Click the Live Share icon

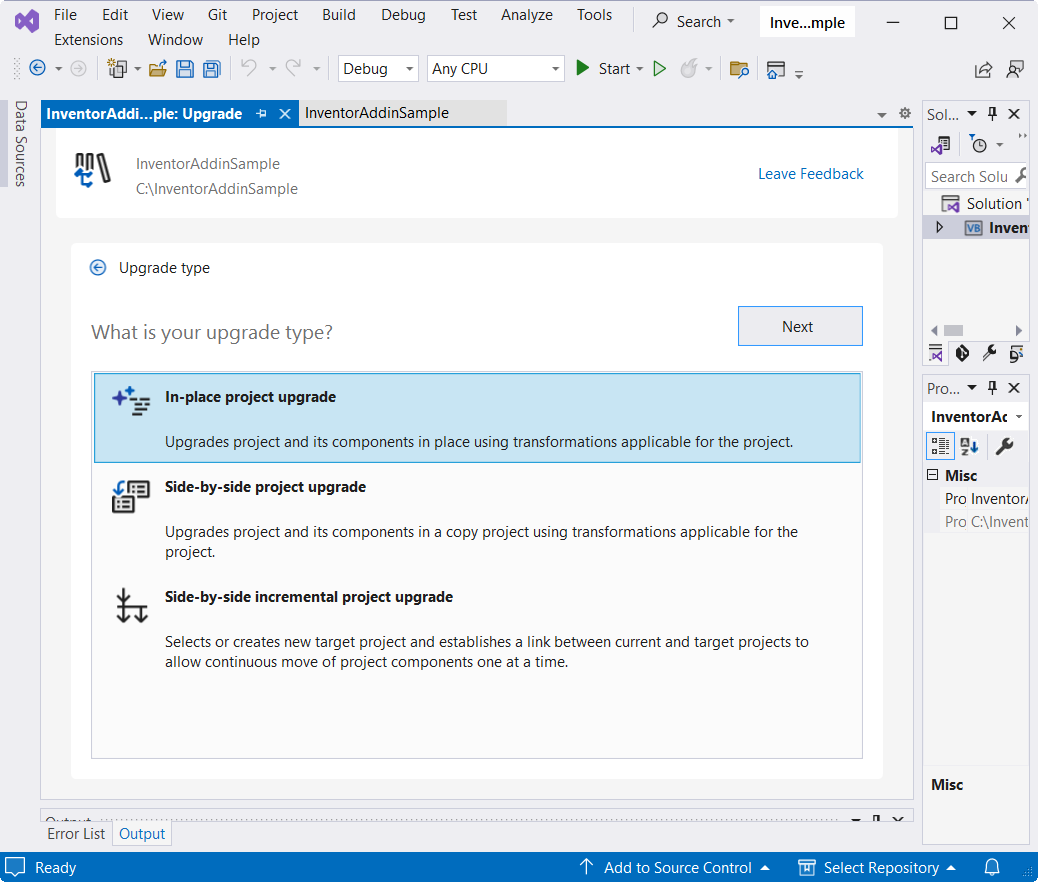click(983, 69)
